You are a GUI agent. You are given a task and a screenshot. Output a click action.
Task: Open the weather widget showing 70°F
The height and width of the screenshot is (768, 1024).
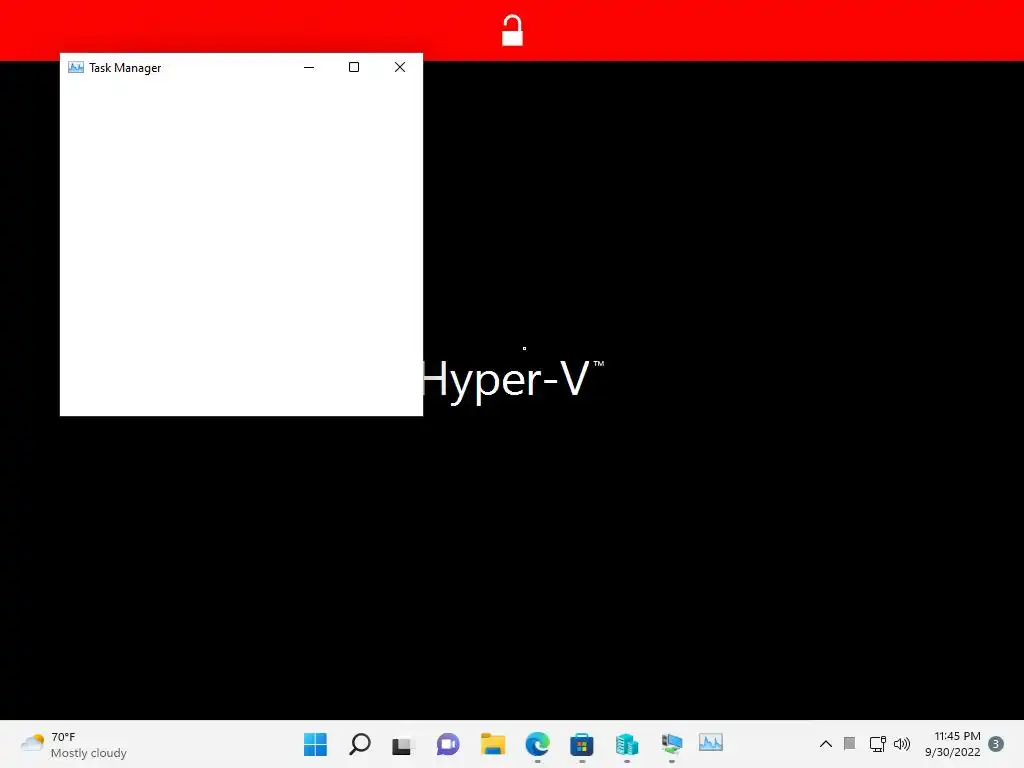pyautogui.click(x=74, y=744)
